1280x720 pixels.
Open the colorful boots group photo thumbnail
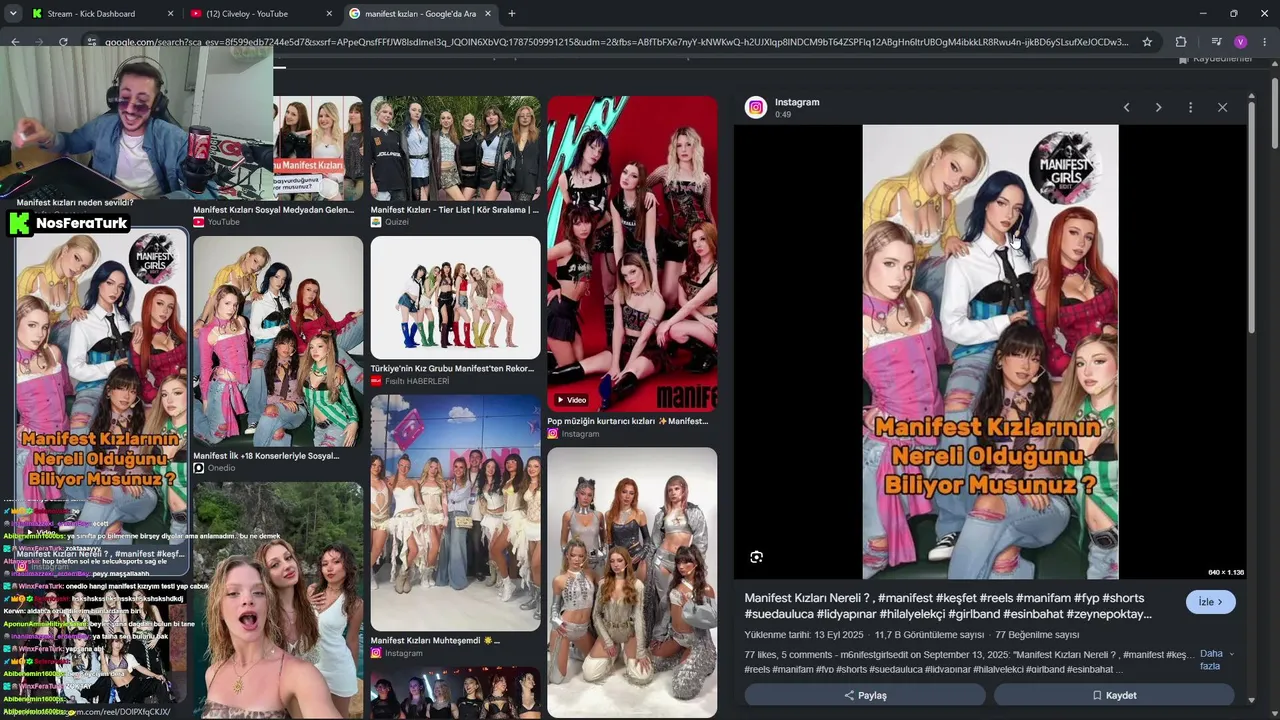tap(455, 297)
